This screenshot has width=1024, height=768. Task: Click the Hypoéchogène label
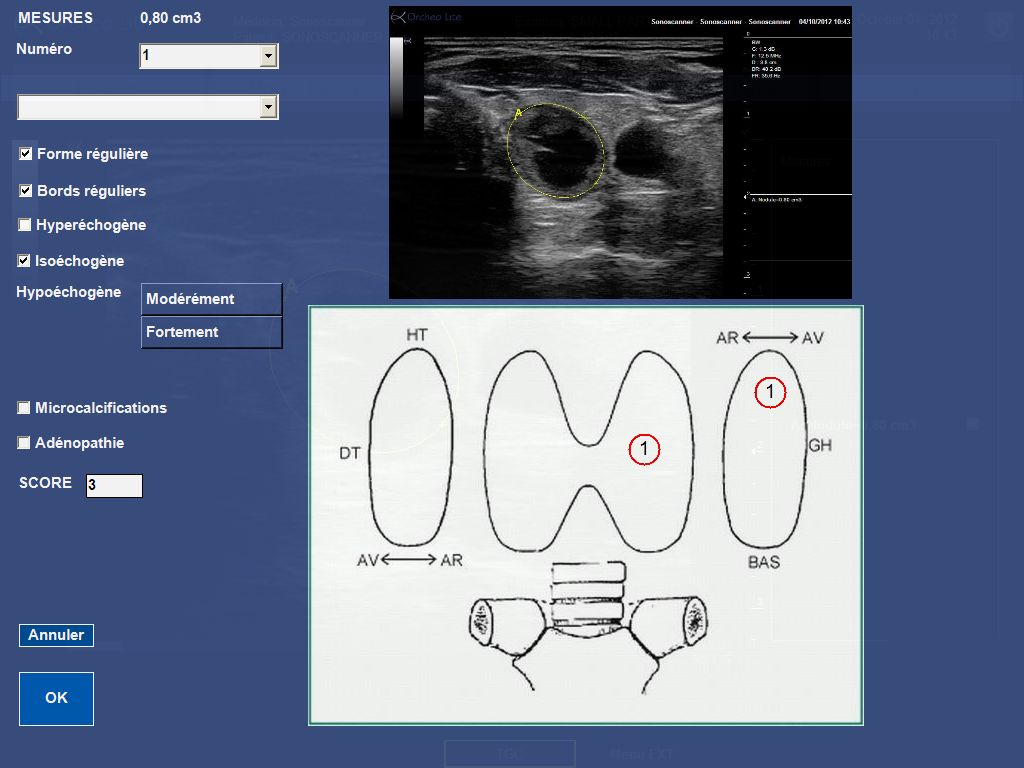(69, 292)
